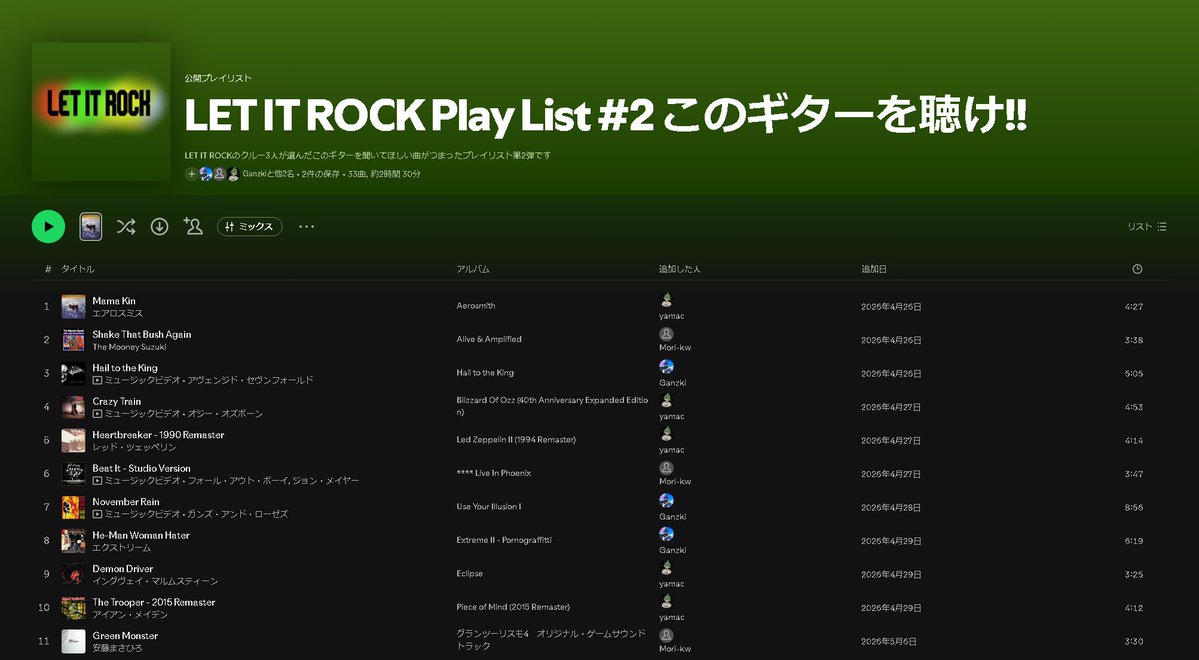Open the three-dot more options menu
The image size is (1199, 660).
point(307,226)
